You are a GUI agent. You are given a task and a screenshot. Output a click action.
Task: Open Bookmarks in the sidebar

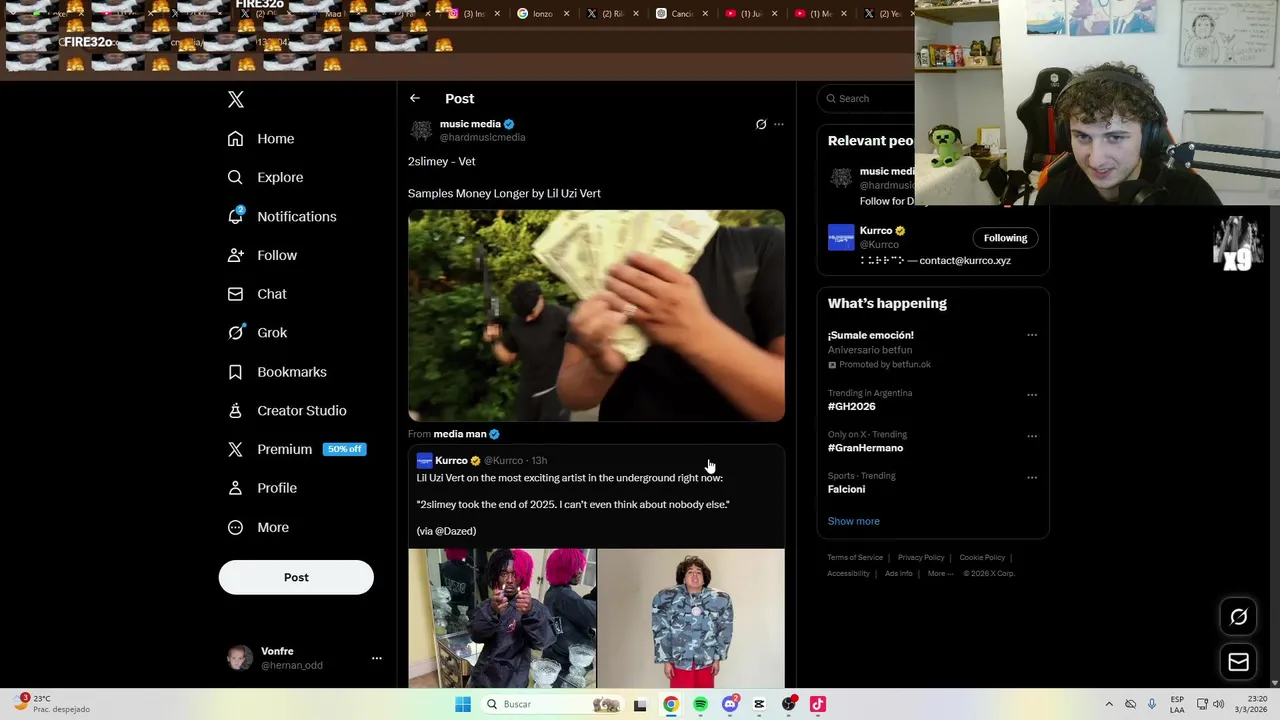coord(277,372)
